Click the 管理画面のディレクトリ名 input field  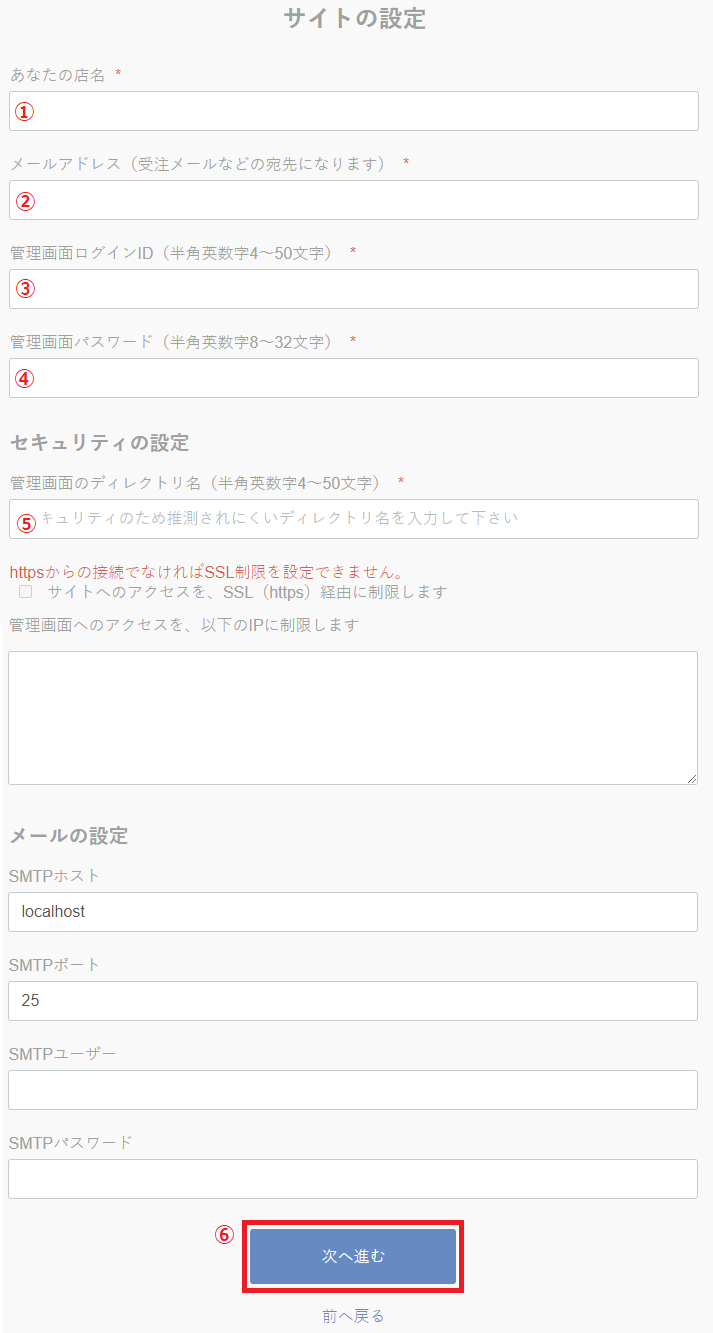pyautogui.click(x=354, y=519)
